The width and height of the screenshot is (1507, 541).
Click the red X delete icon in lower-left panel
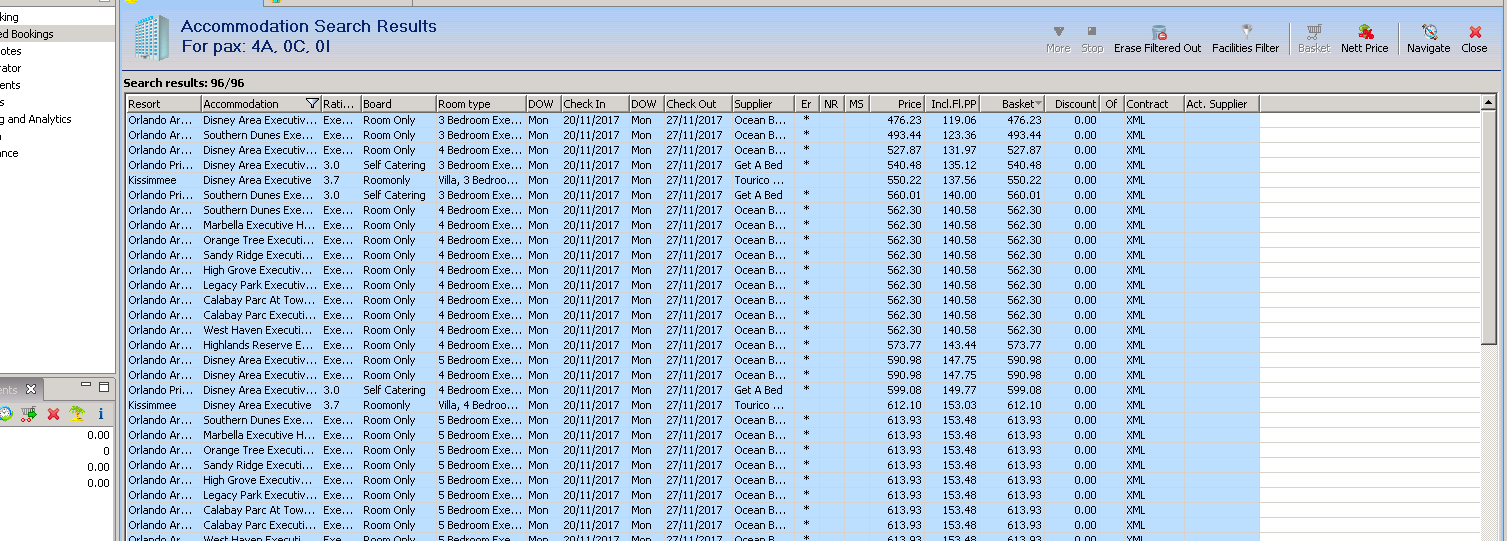coord(54,413)
